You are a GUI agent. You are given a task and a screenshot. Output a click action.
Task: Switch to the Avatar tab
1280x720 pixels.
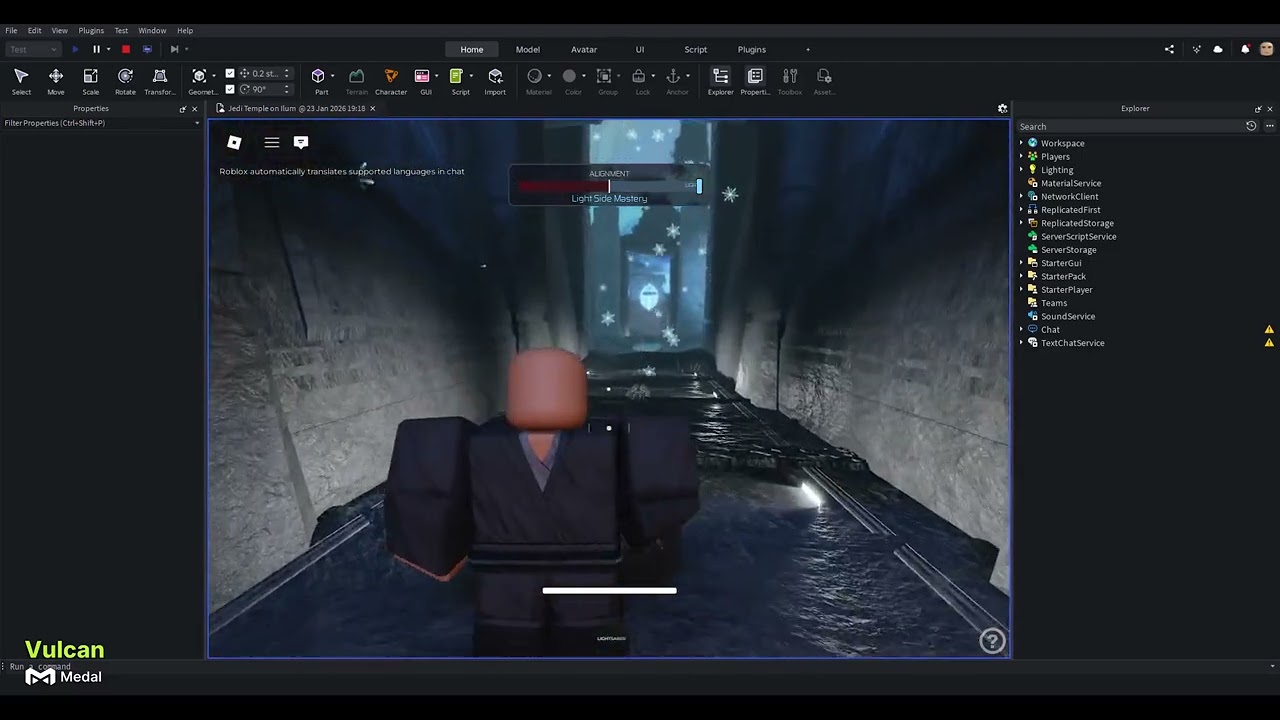pos(584,49)
